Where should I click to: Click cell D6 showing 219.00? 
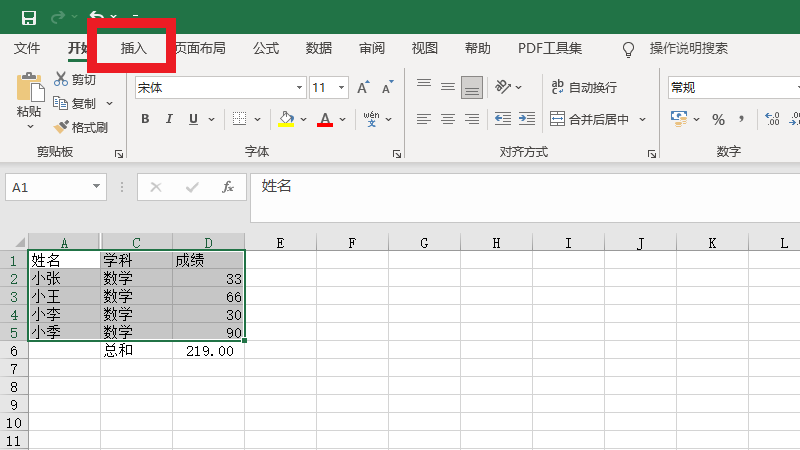208,351
